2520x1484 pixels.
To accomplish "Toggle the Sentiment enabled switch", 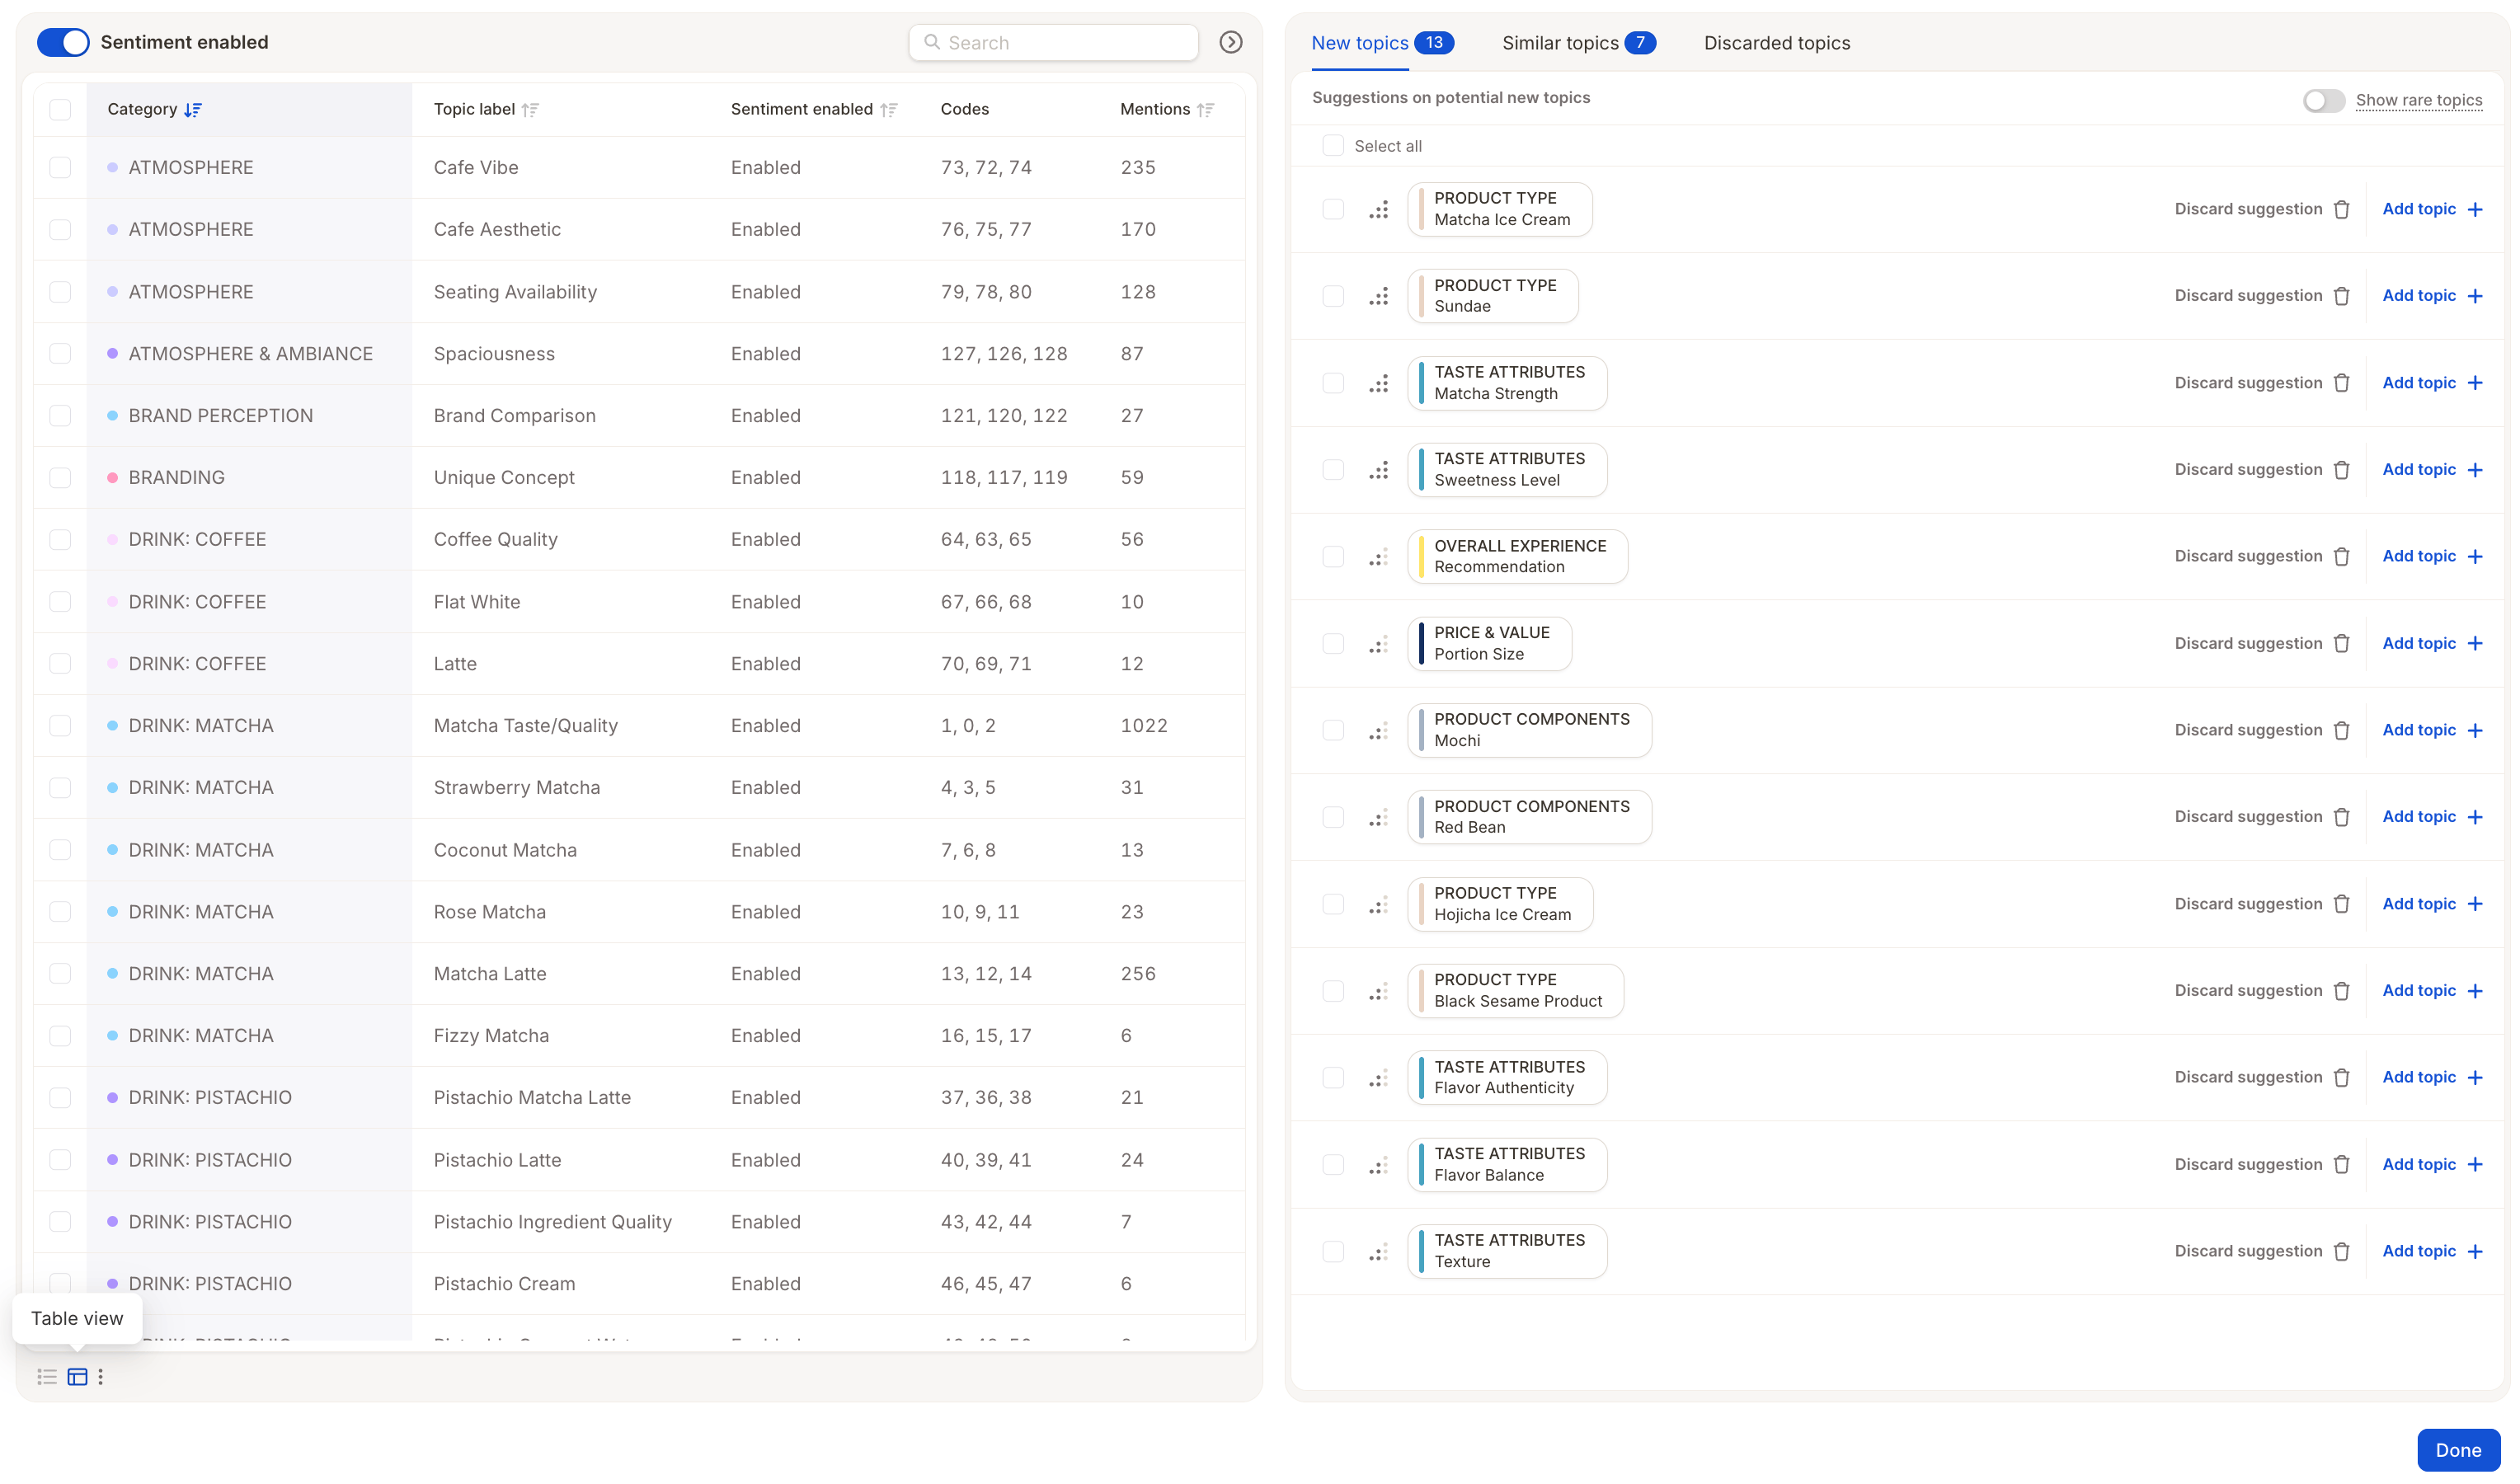I will pos(63,42).
